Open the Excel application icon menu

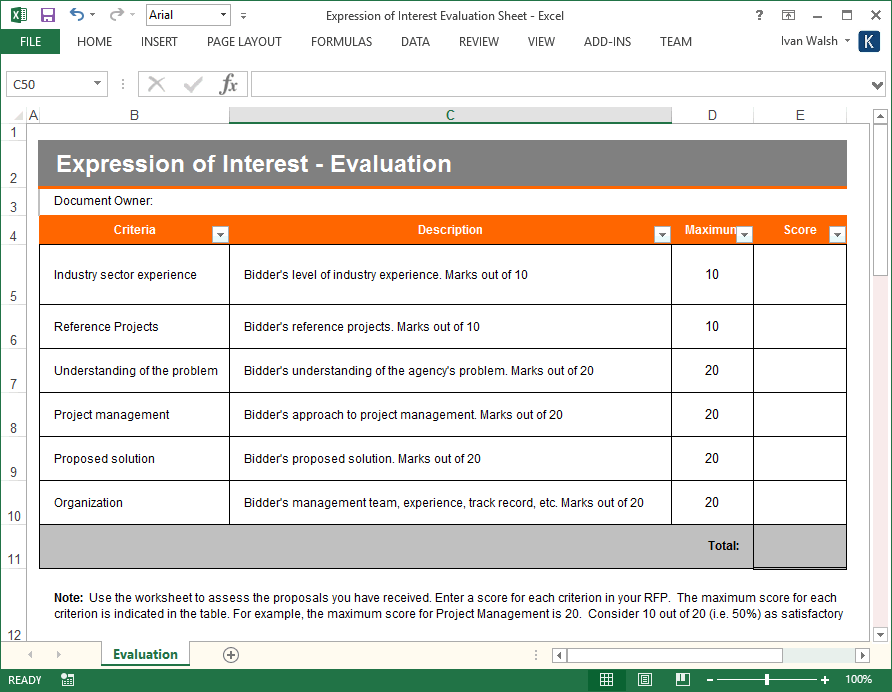pos(19,15)
